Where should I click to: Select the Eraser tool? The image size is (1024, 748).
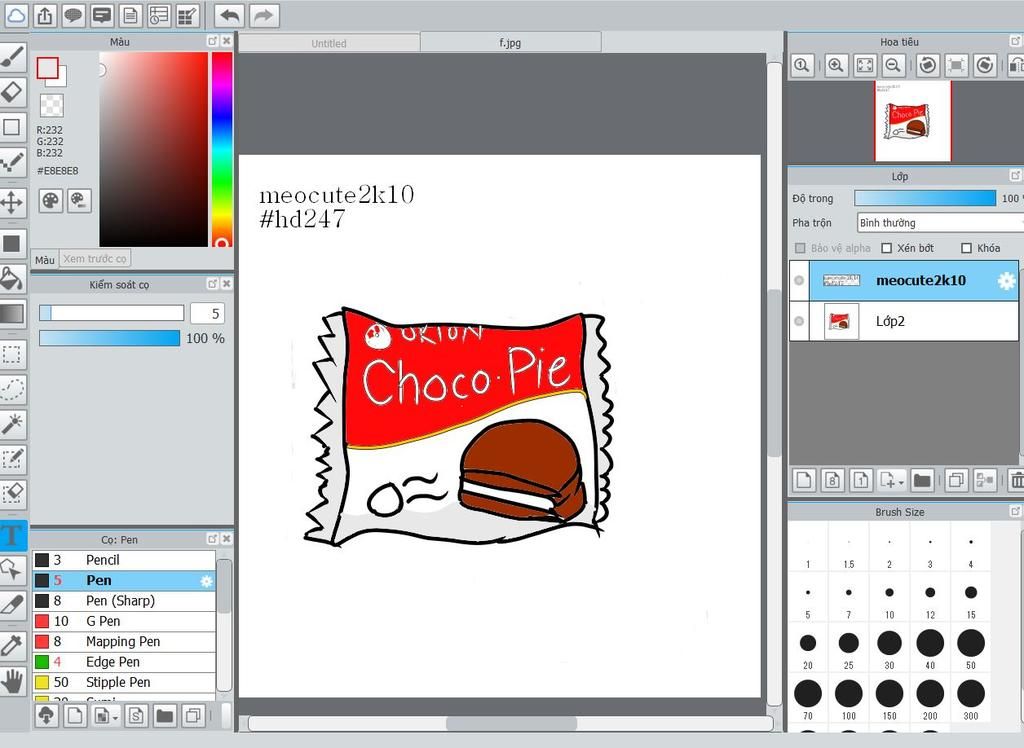(12, 91)
